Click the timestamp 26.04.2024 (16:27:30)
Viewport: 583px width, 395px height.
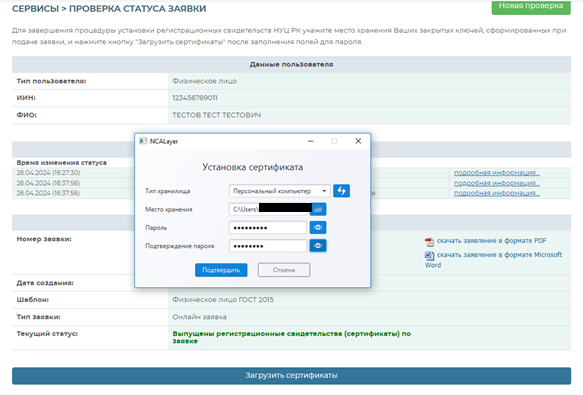(48, 173)
